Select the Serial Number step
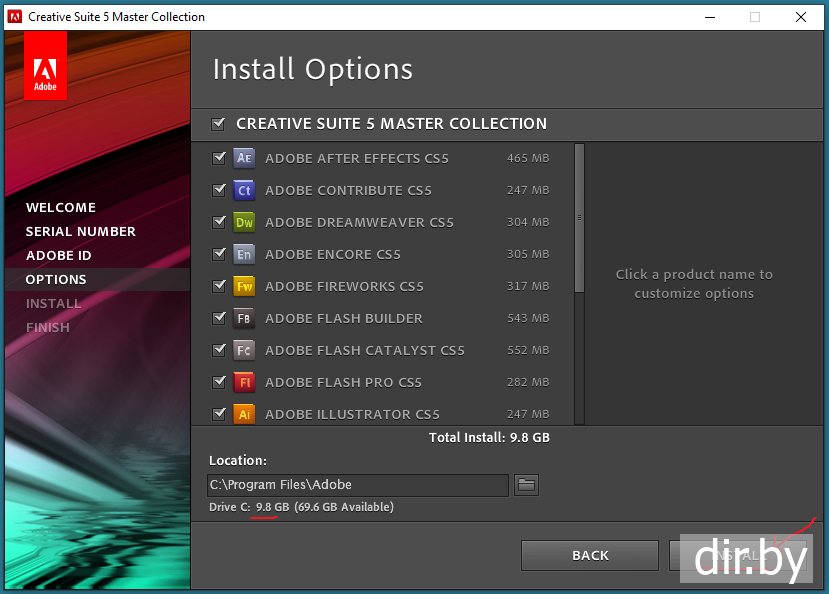This screenshot has width=829, height=594. [81, 232]
